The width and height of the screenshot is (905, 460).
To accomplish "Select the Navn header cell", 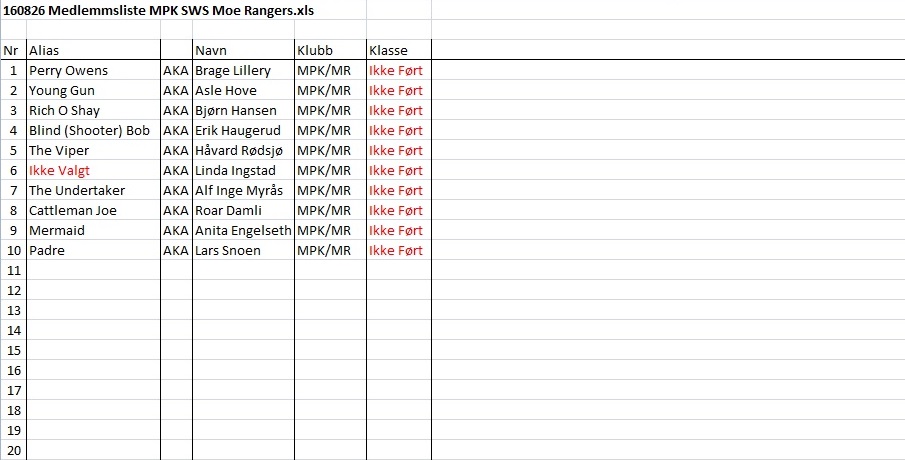I will 244,50.
